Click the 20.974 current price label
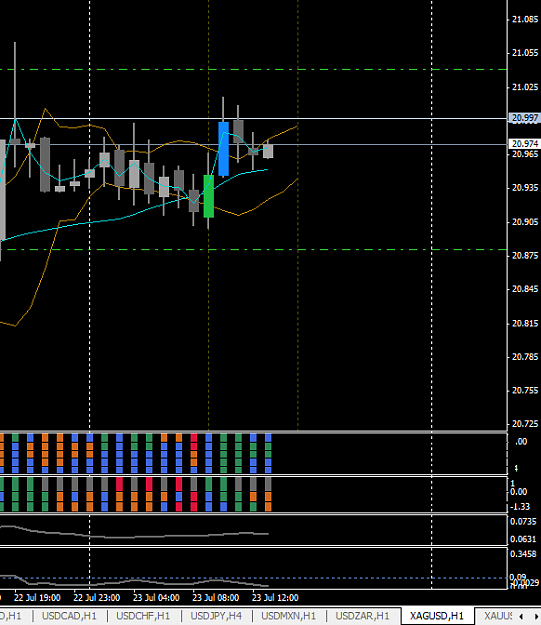This screenshot has width=541, height=625. click(524, 143)
